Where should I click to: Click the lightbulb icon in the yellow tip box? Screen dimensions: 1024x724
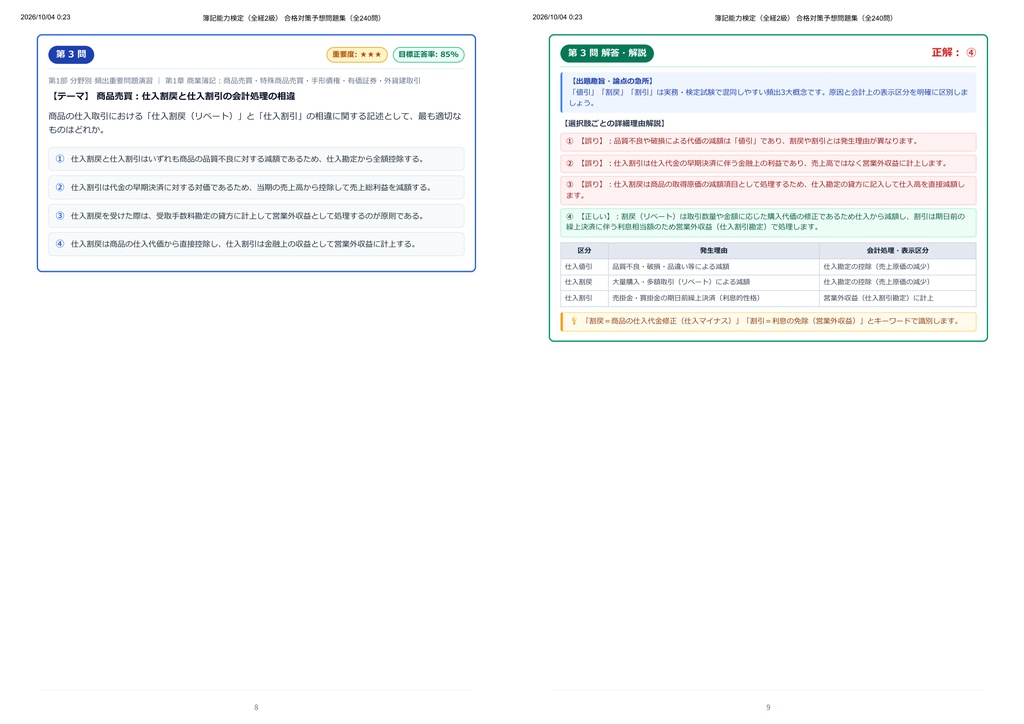point(574,321)
